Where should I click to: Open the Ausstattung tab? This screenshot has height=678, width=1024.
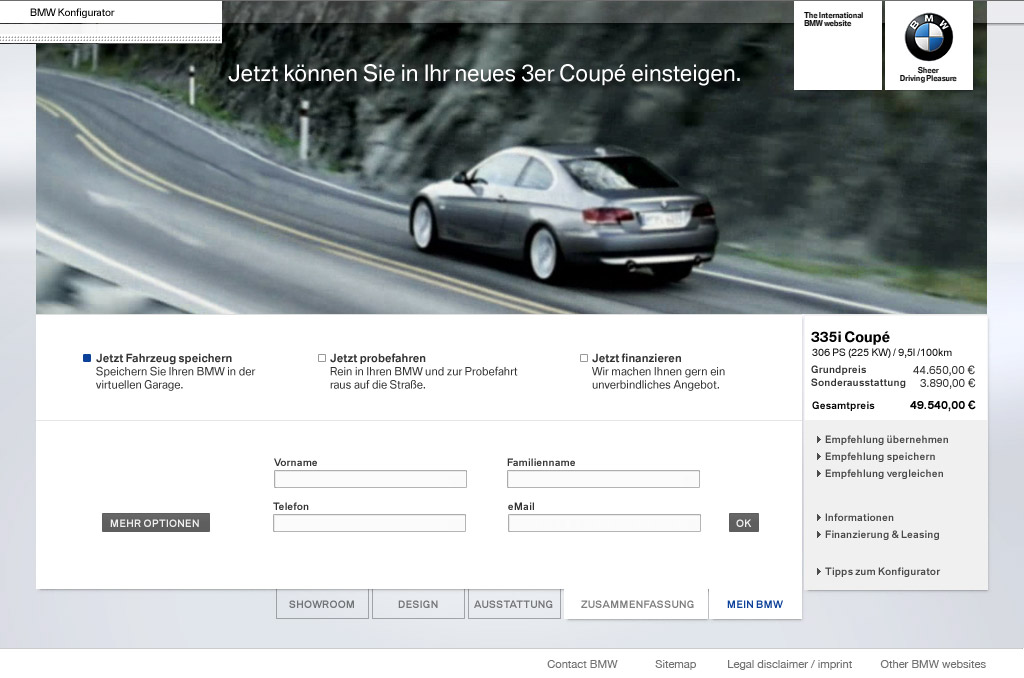pos(514,604)
